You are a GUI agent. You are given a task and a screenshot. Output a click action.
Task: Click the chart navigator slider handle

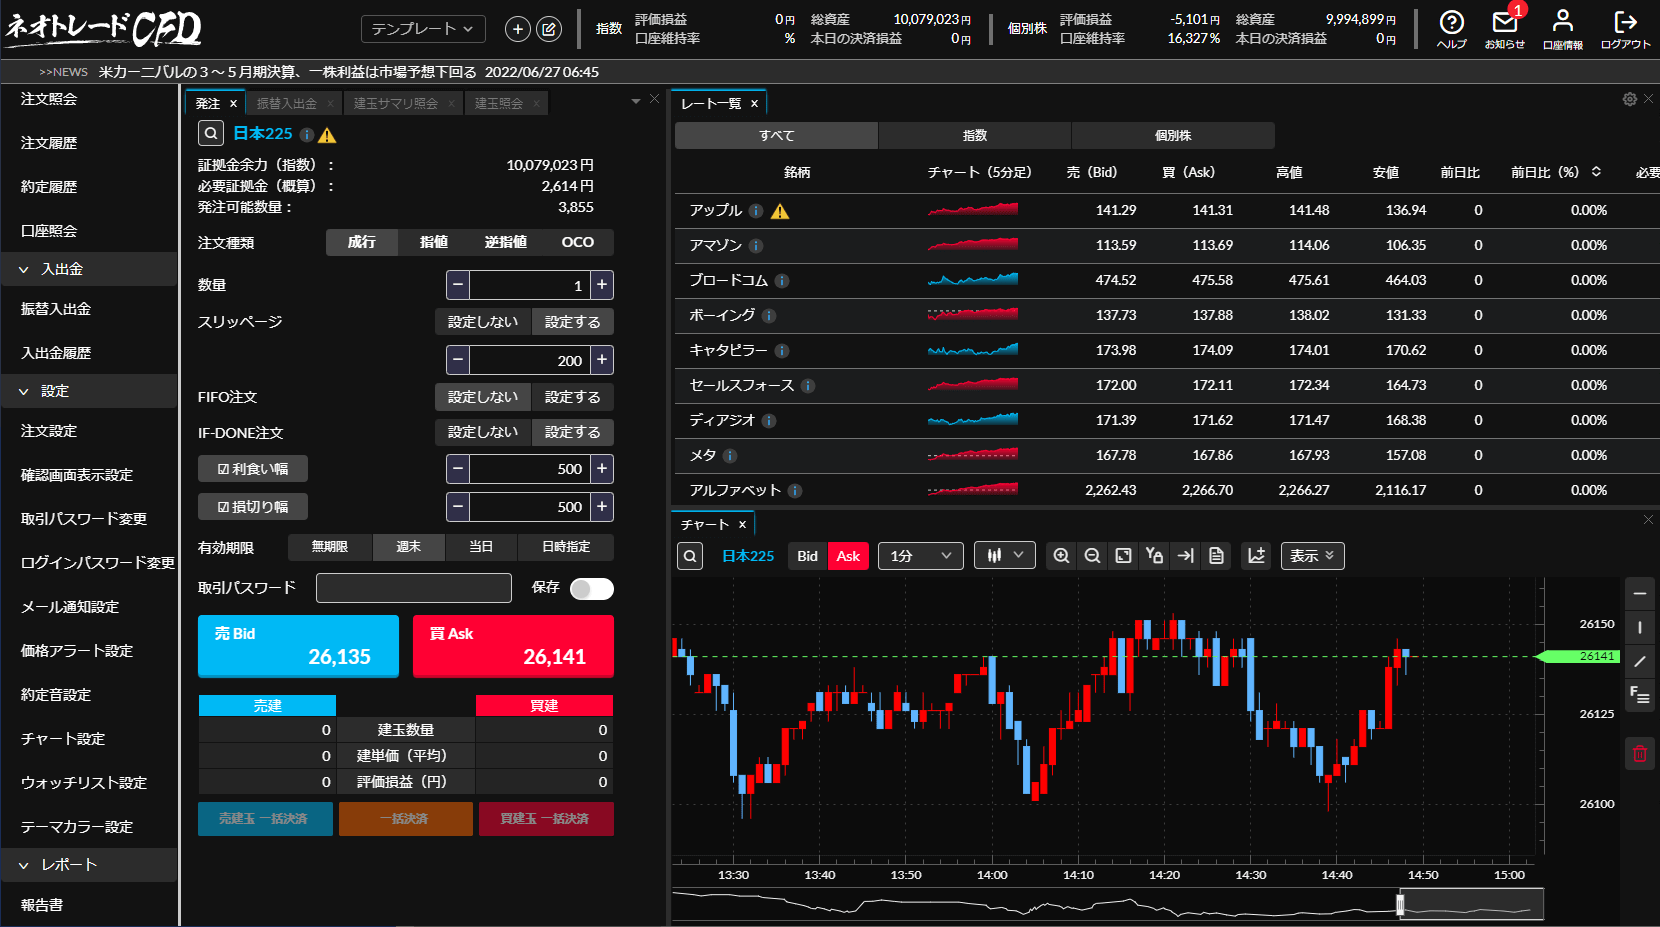1400,905
